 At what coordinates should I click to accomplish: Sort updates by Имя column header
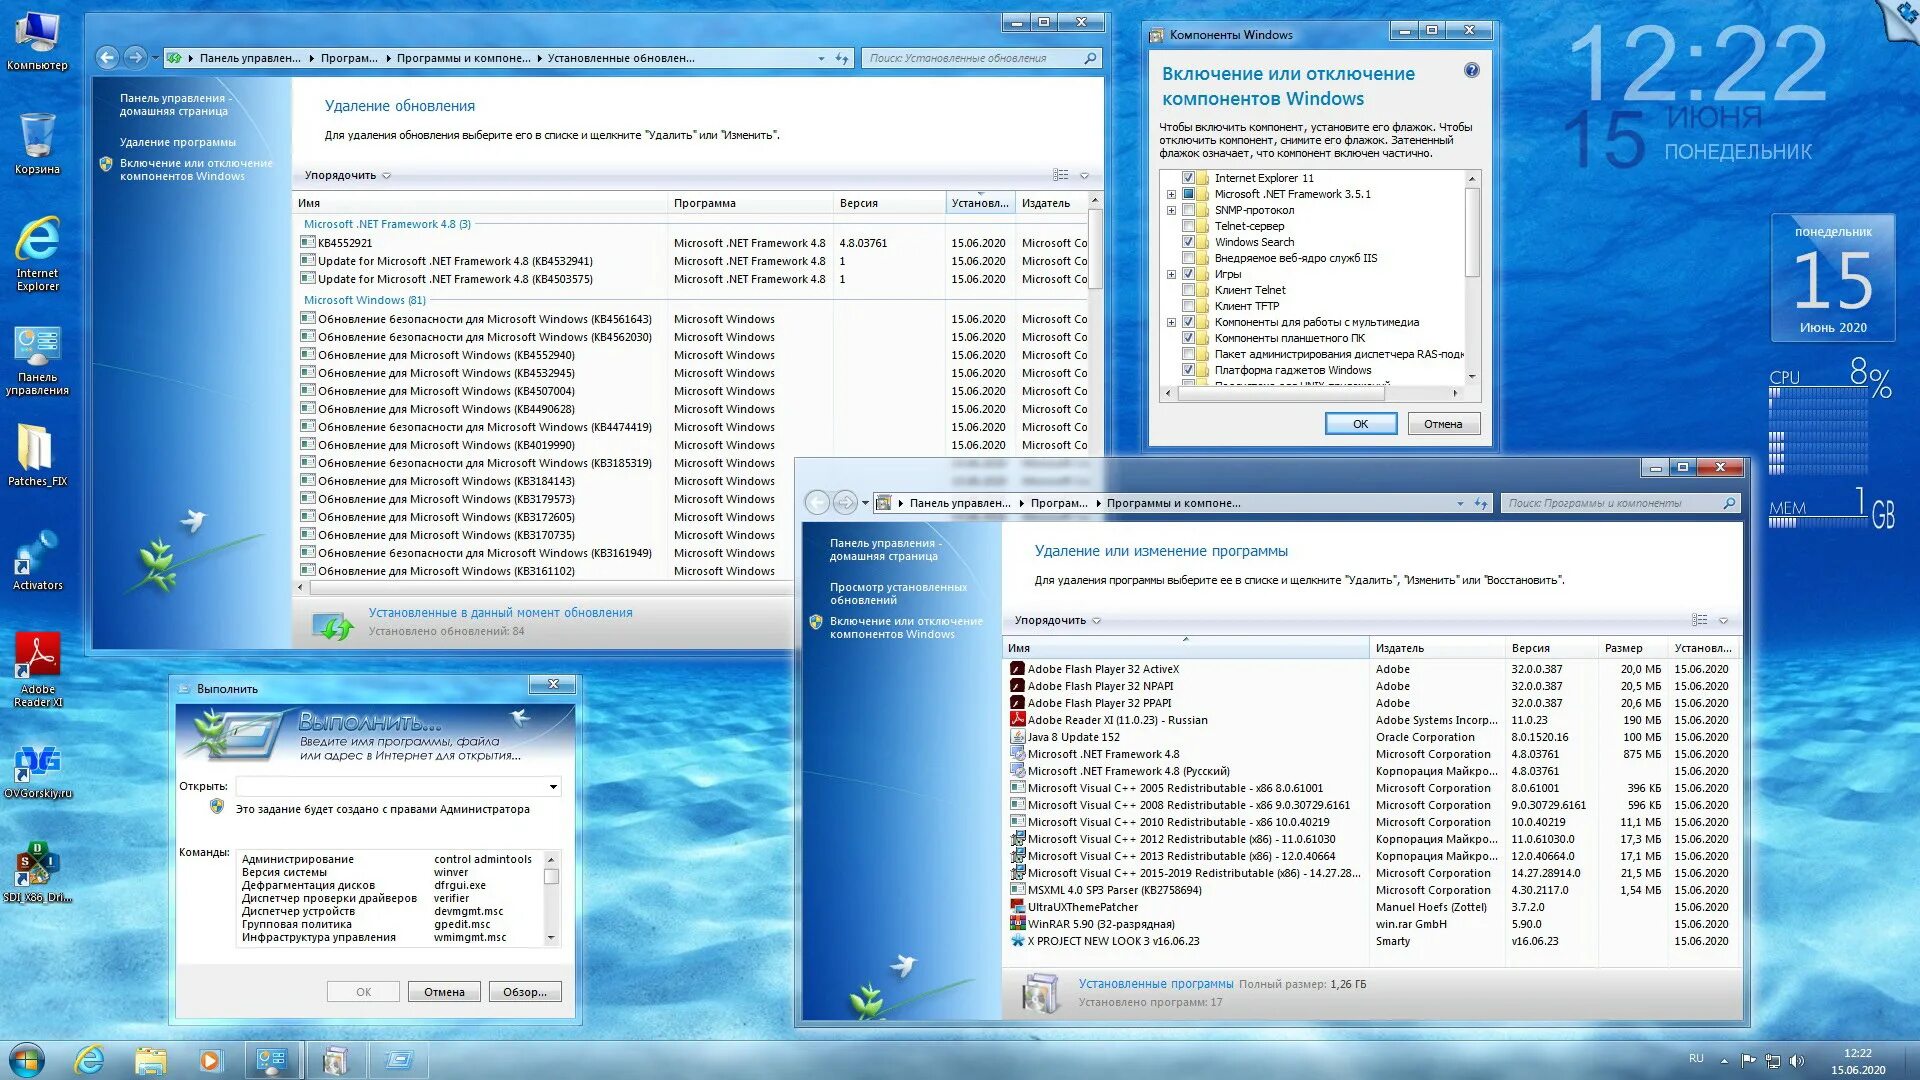[480, 203]
